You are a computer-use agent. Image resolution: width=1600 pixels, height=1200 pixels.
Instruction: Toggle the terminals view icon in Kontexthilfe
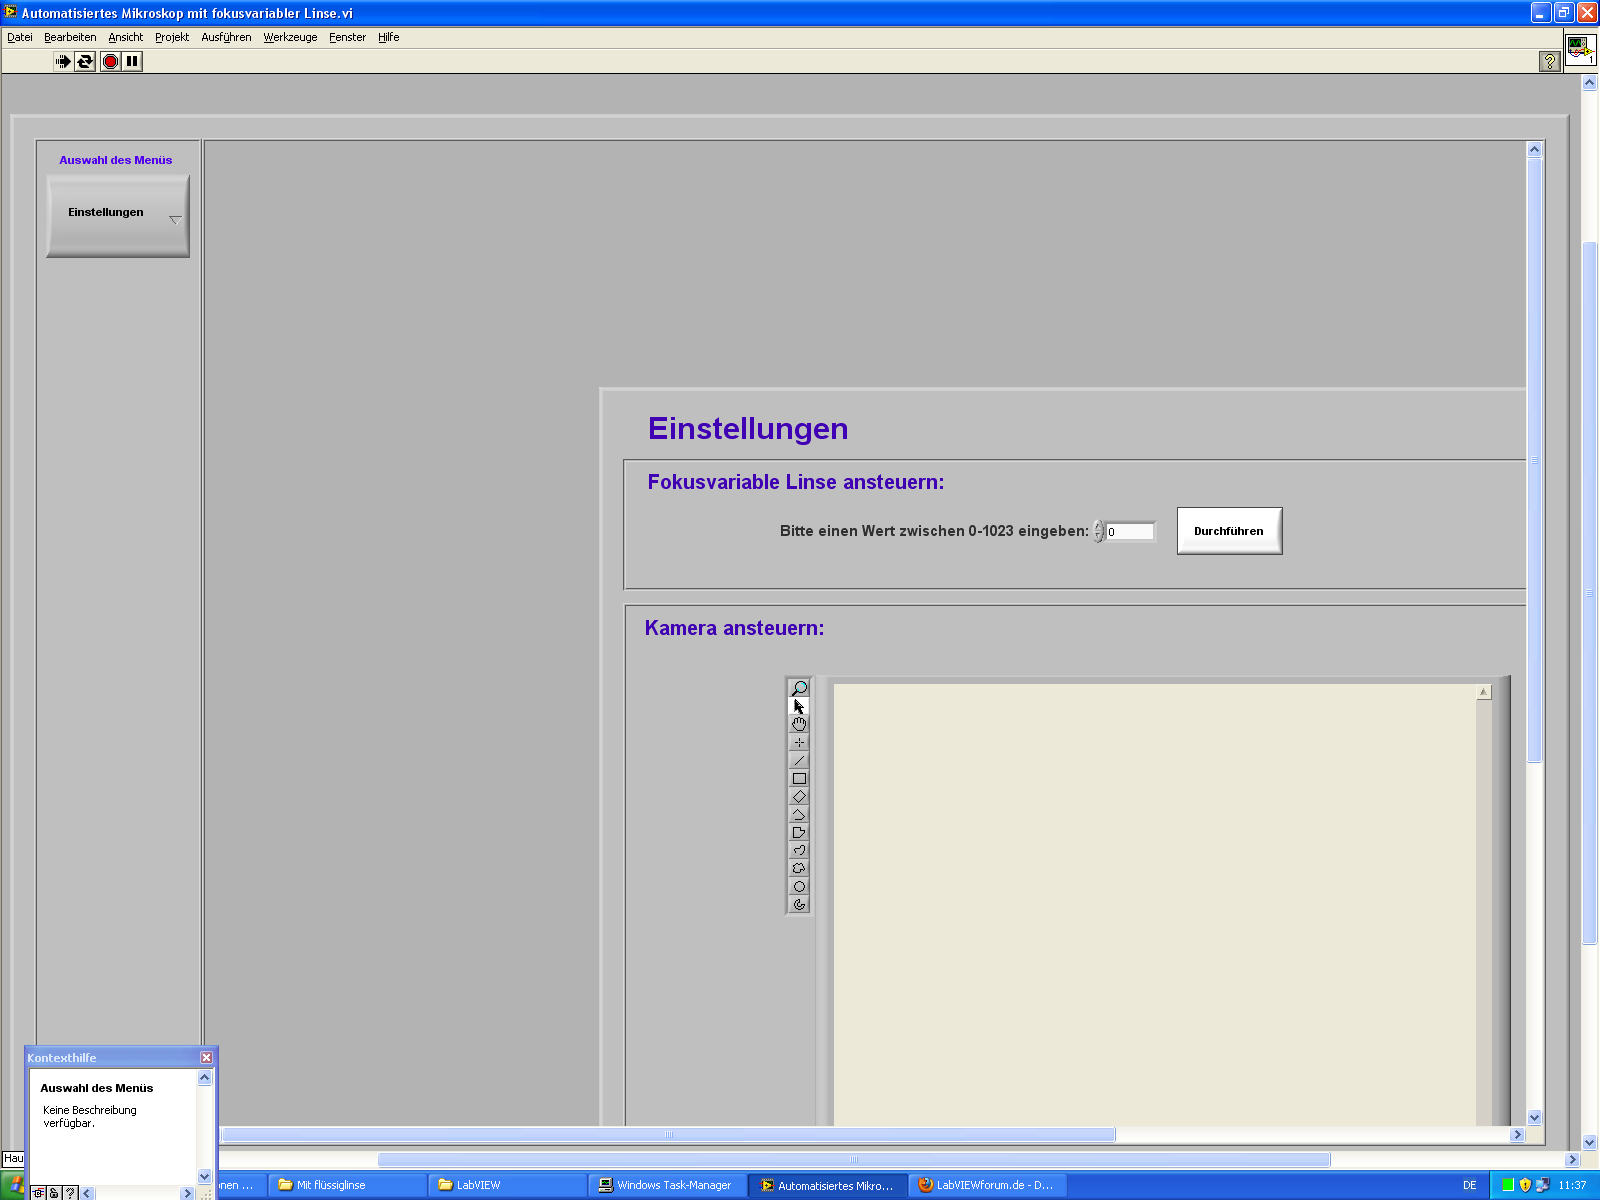point(39,1193)
